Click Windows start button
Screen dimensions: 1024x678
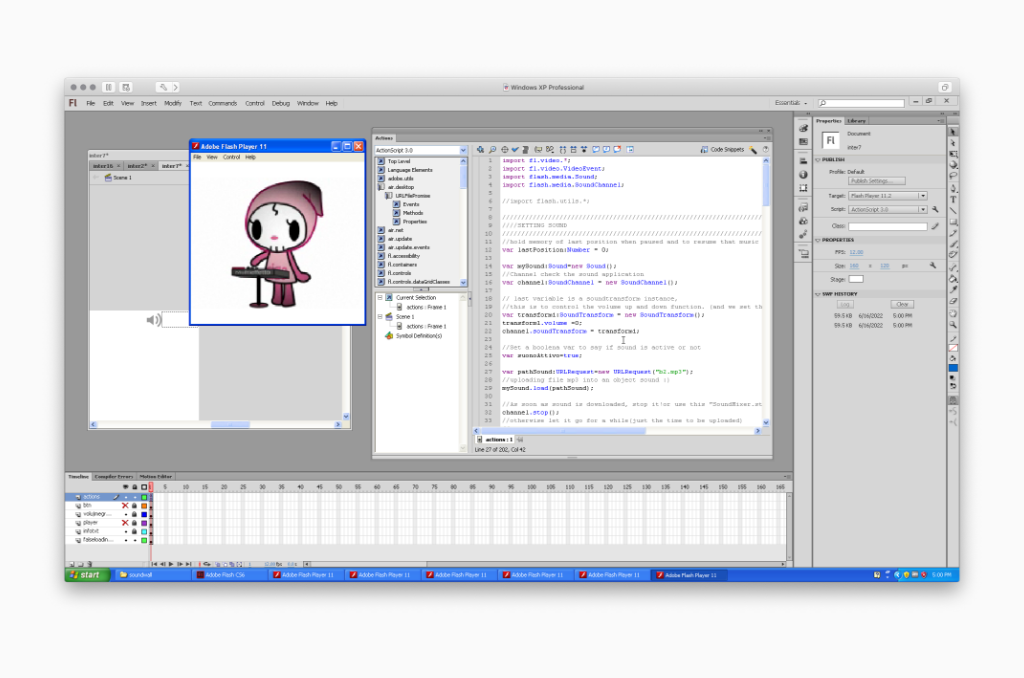tap(88, 575)
